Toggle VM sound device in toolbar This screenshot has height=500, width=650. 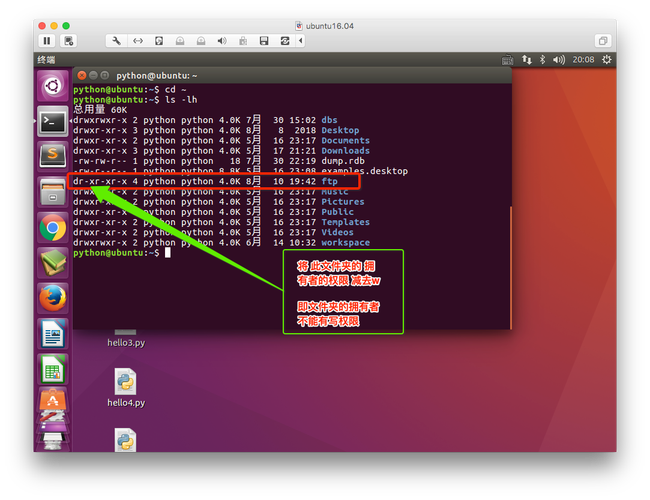click(x=221, y=41)
